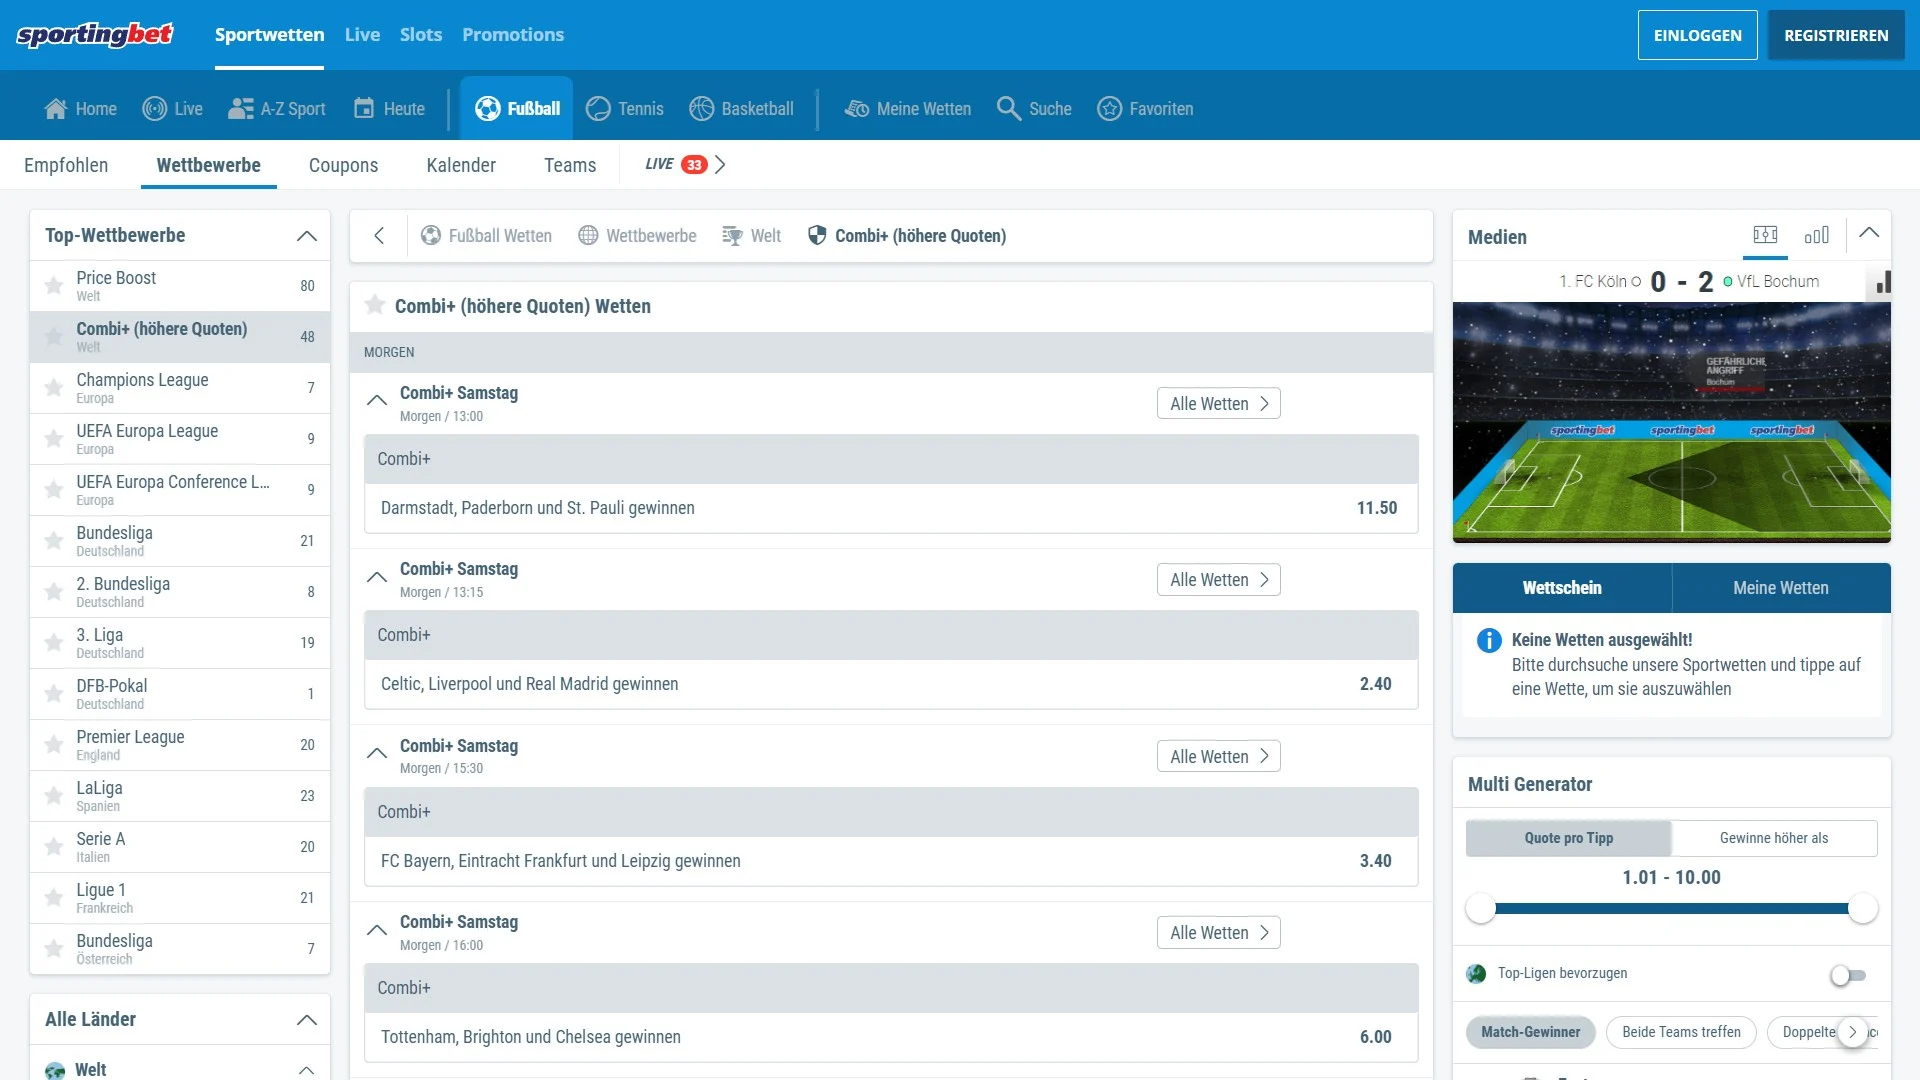
Task: Toggle Top-Ligen bevorzugen switch
Action: pos(1847,975)
